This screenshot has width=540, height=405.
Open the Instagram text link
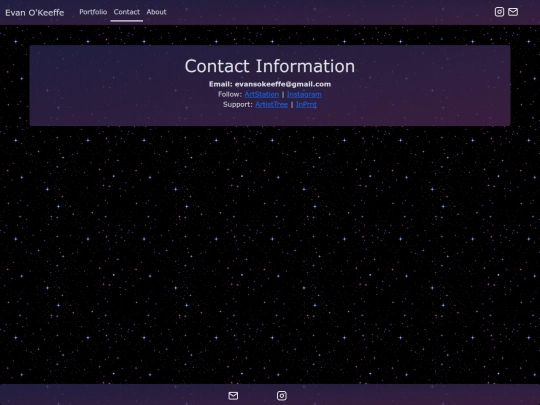[304, 94]
